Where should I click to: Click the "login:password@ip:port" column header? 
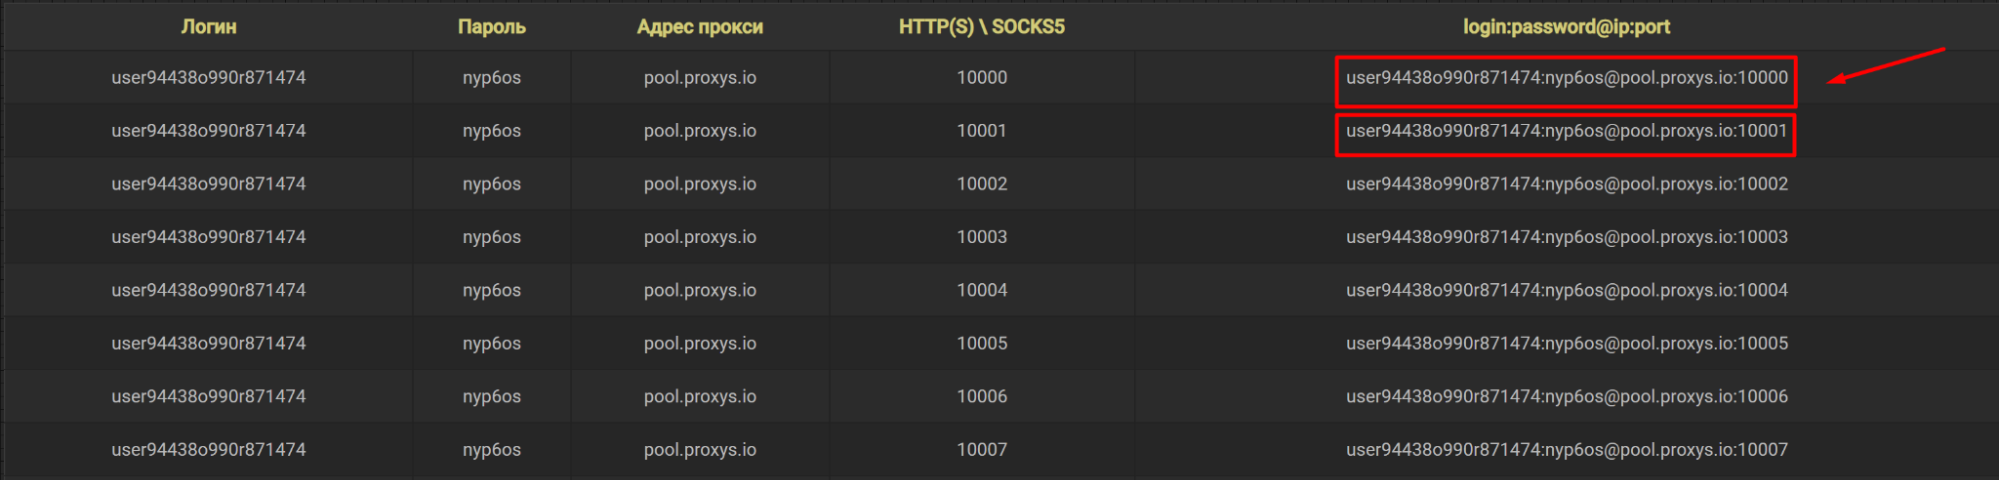[x=1566, y=27]
